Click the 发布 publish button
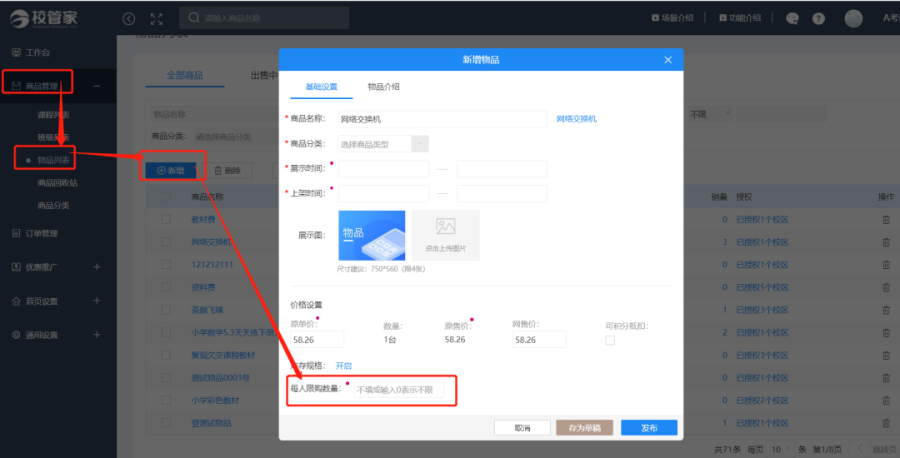This screenshot has height=458, width=900. pyautogui.click(x=648, y=427)
